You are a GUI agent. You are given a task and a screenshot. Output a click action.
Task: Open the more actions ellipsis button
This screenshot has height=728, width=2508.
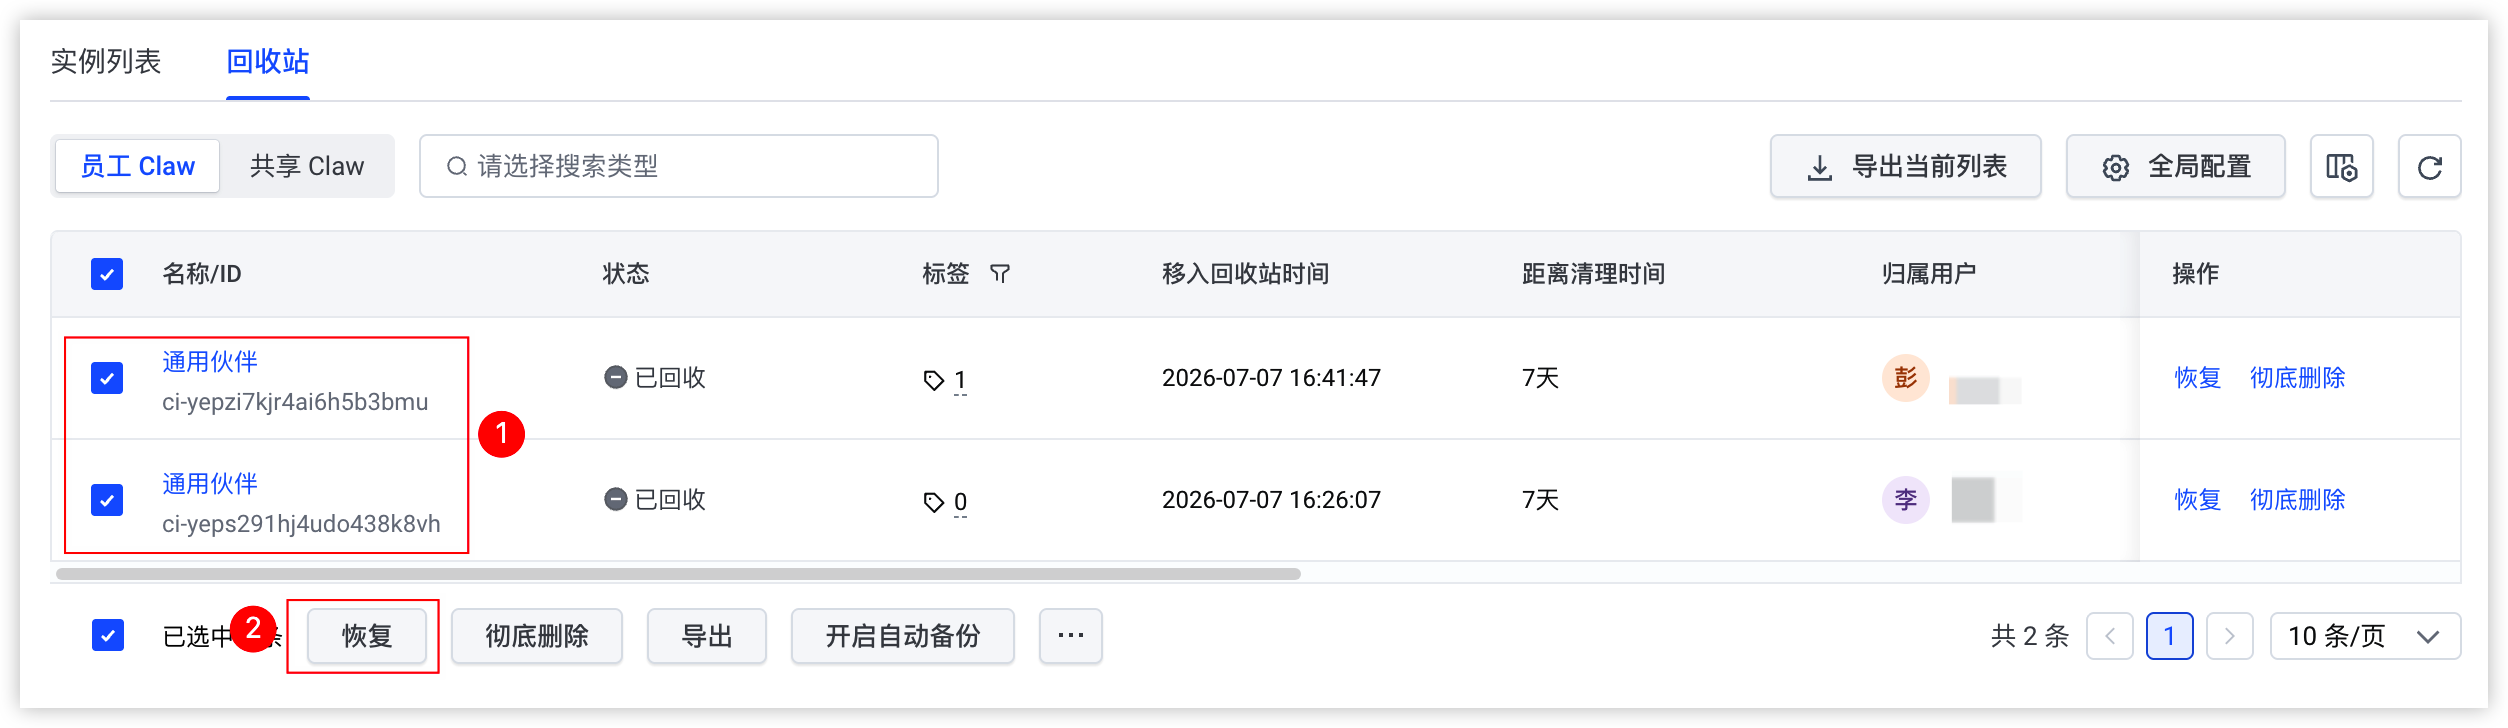[1070, 636]
